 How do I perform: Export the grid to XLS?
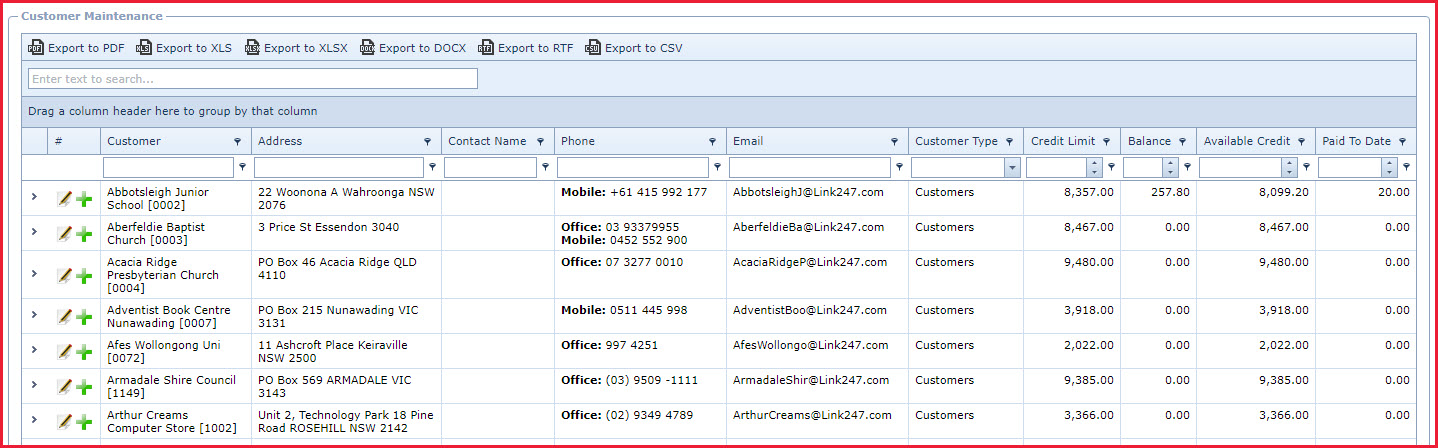tap(184, 48)
